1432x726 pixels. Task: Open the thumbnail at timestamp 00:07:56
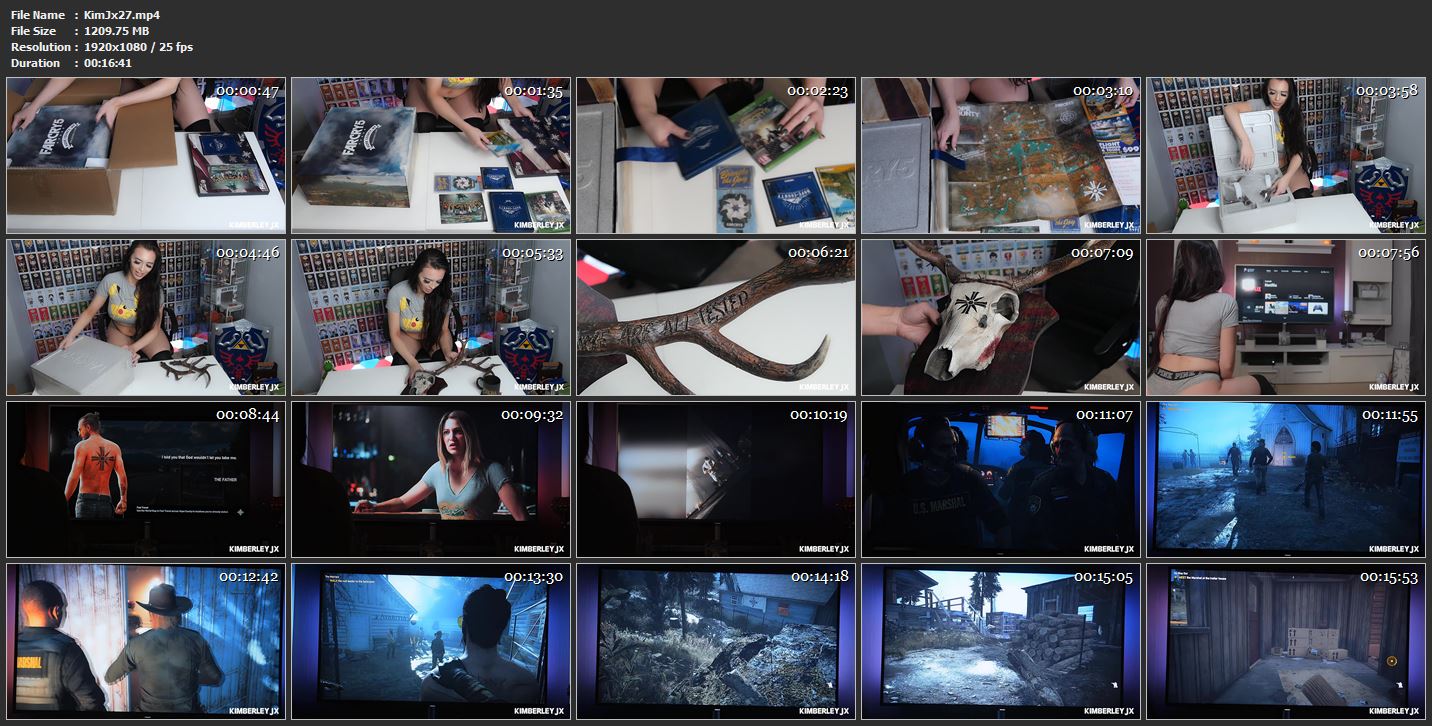(x=1286, y=317)
